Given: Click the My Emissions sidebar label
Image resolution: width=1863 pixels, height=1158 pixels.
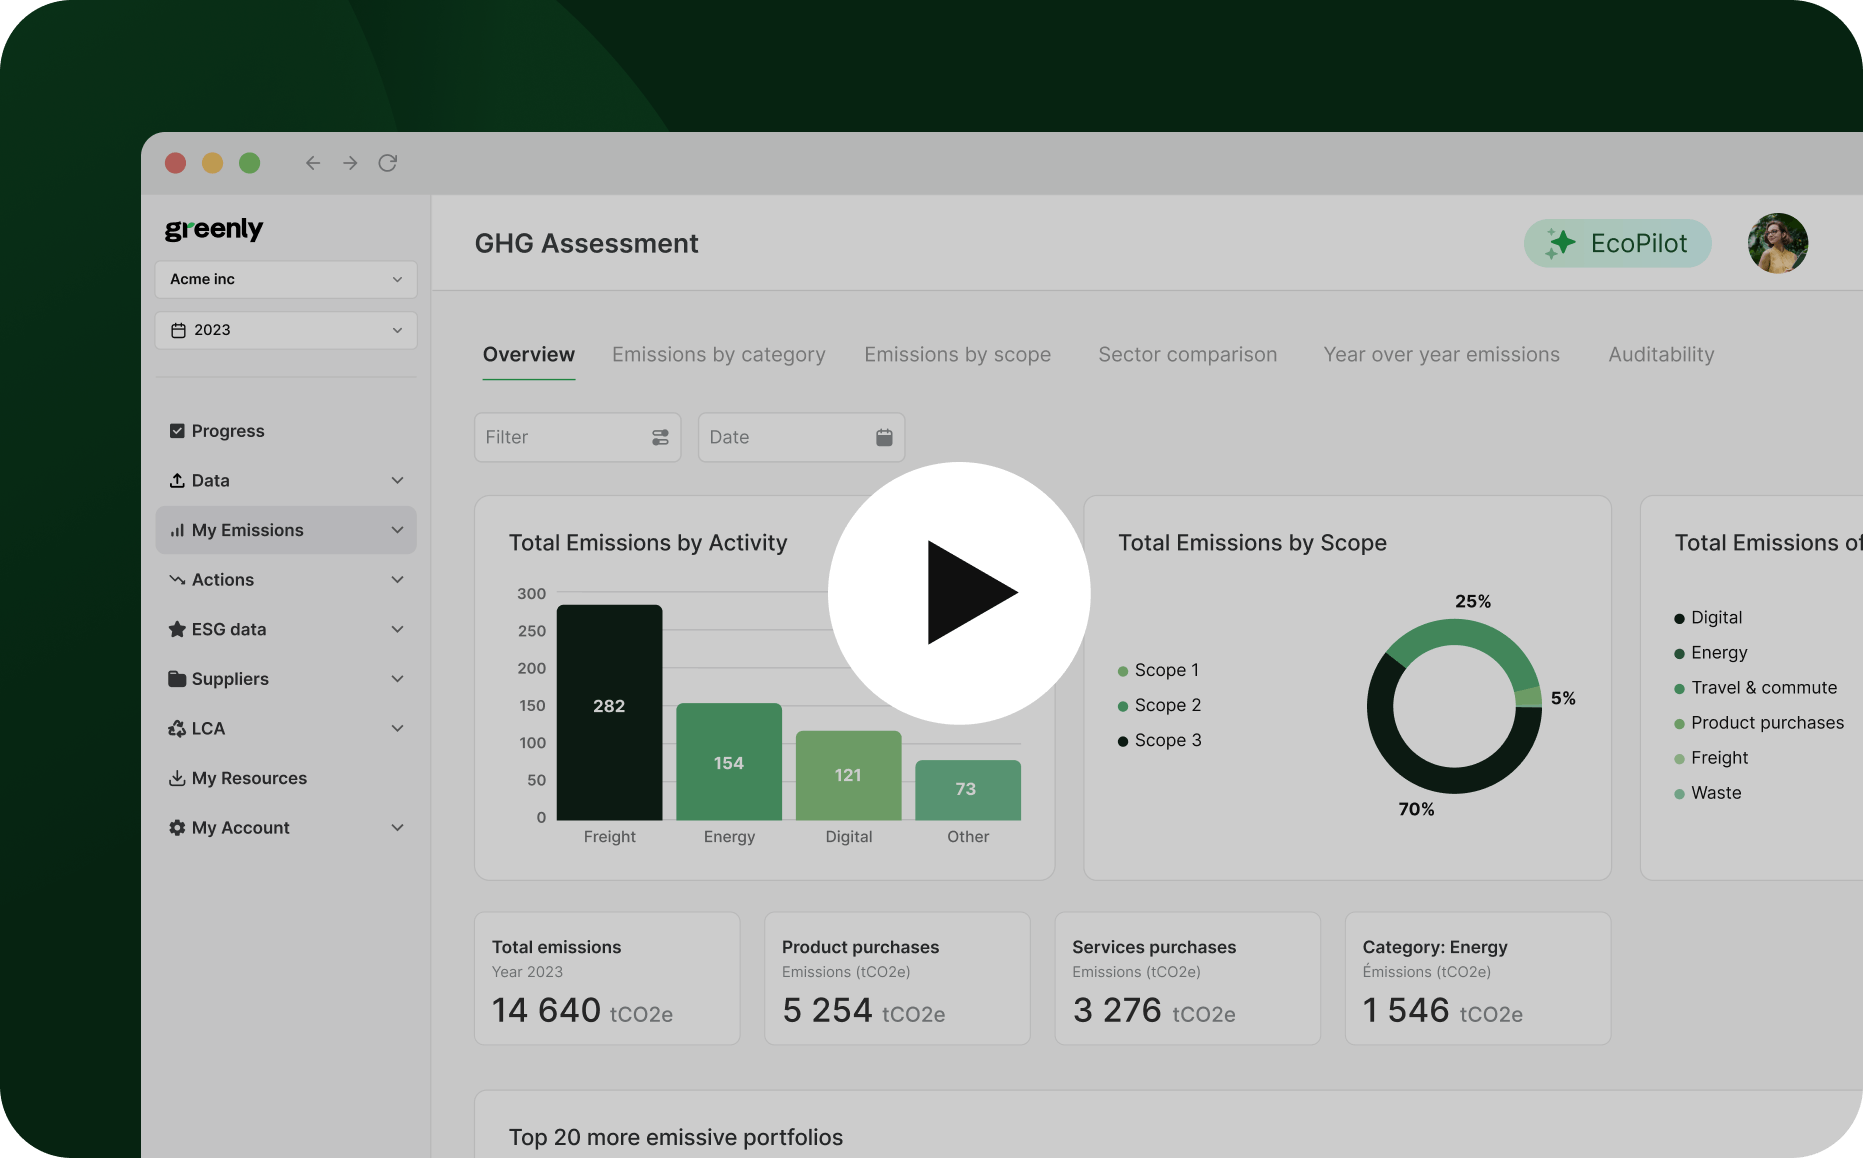Looking at the screenshot, I should click(247, 530).
